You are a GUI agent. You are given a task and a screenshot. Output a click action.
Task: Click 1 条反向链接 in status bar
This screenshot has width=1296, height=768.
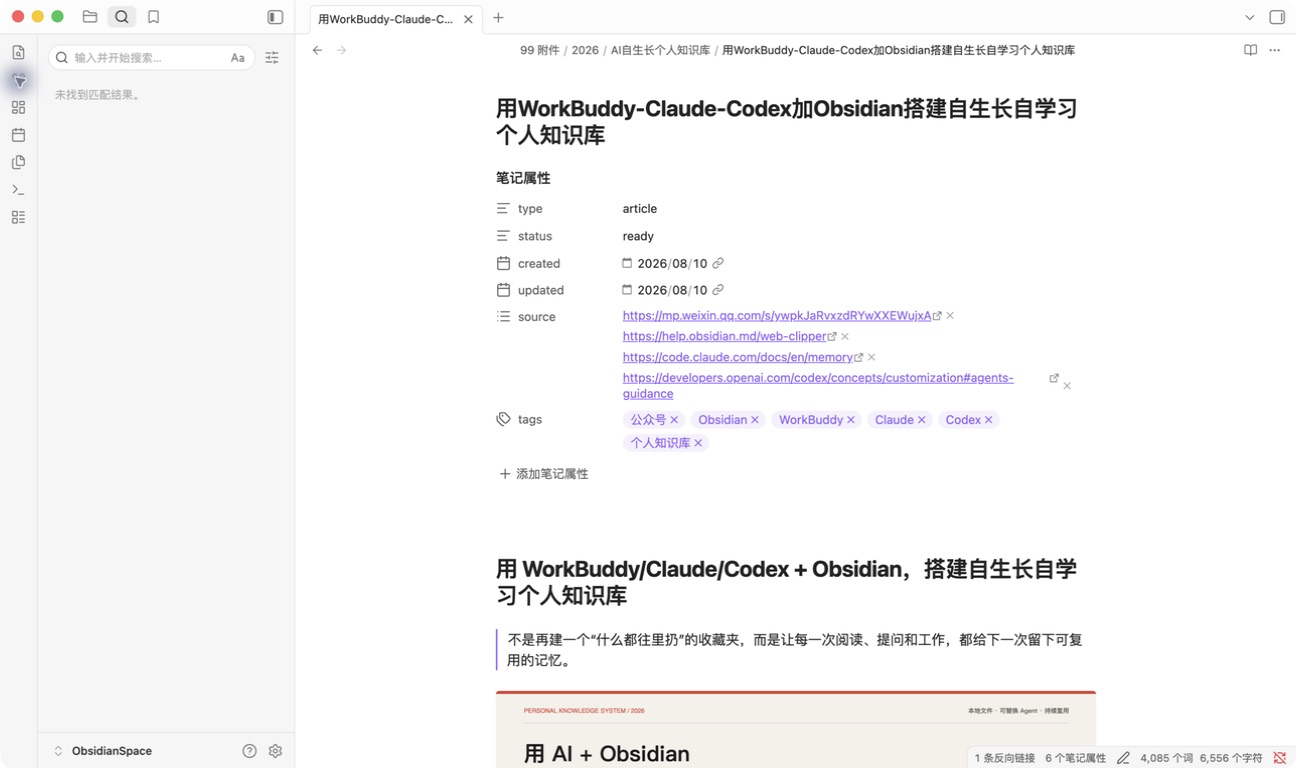(1005, 758)
